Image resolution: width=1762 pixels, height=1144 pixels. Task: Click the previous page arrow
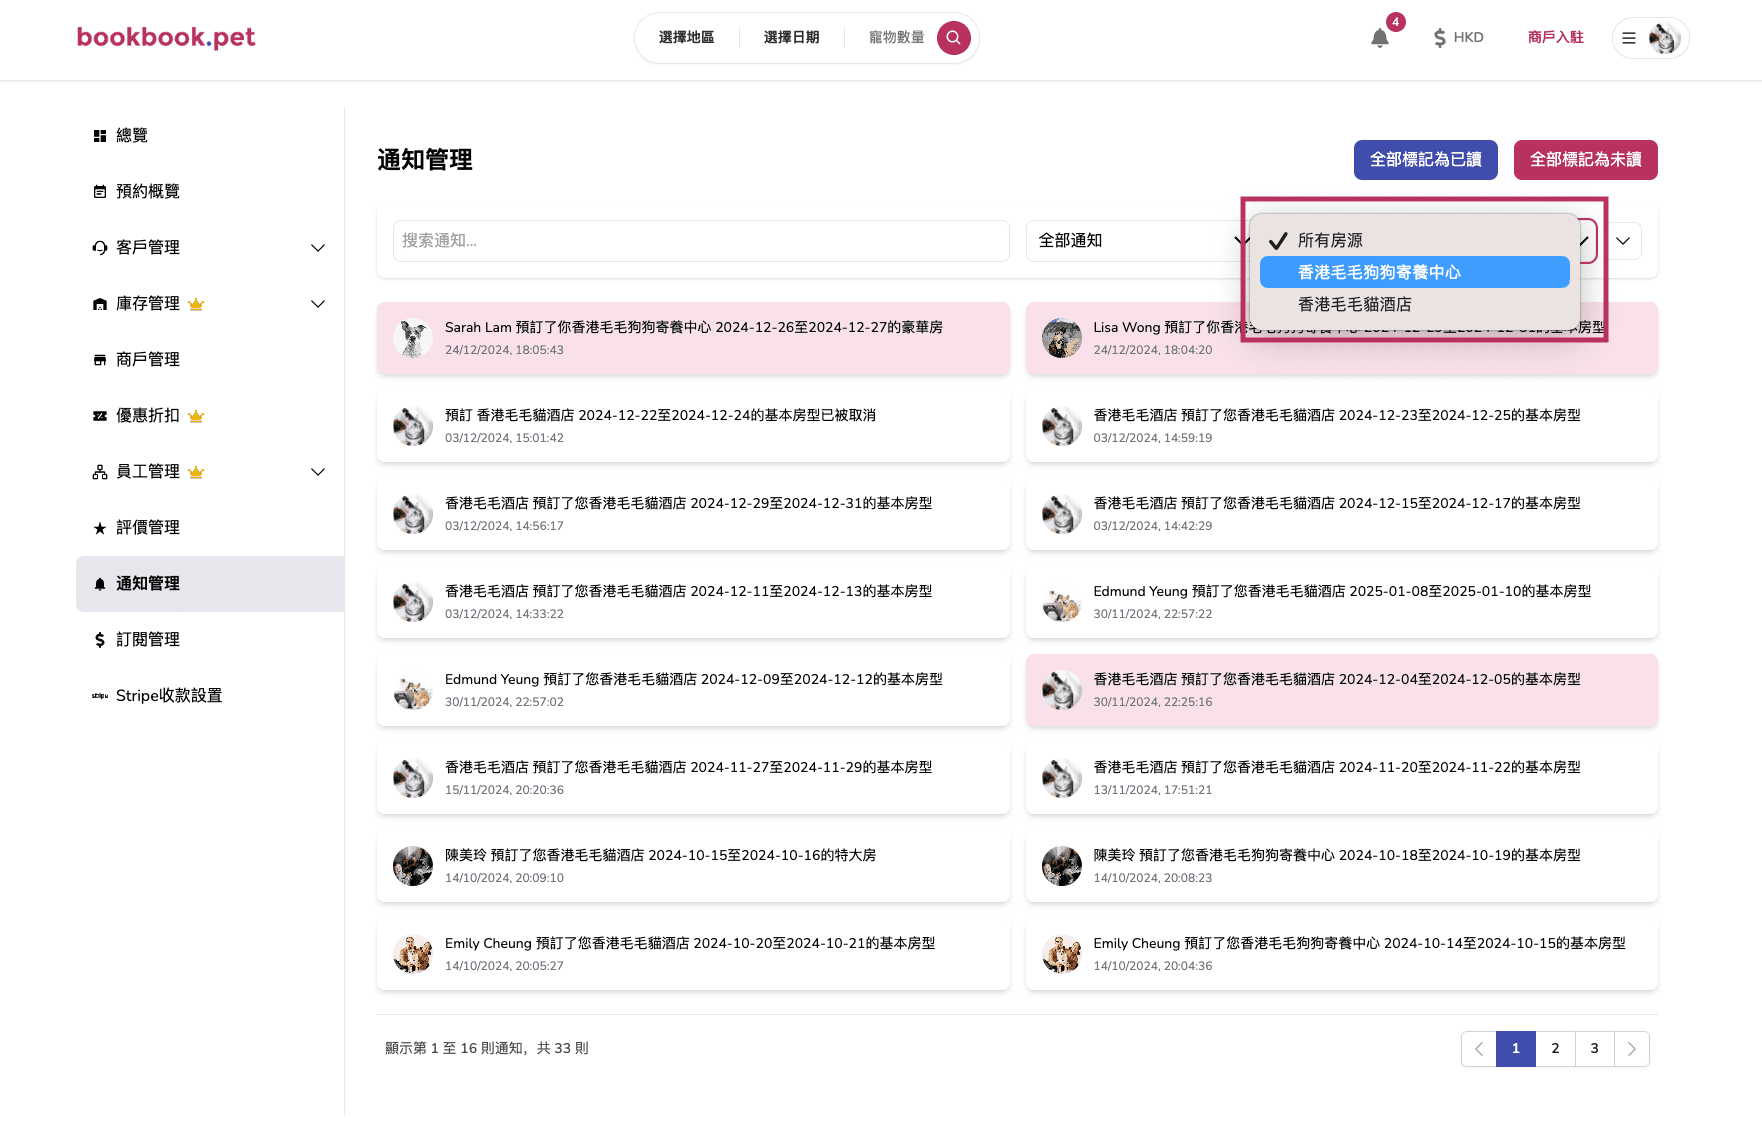[x=1479, y=1049]
